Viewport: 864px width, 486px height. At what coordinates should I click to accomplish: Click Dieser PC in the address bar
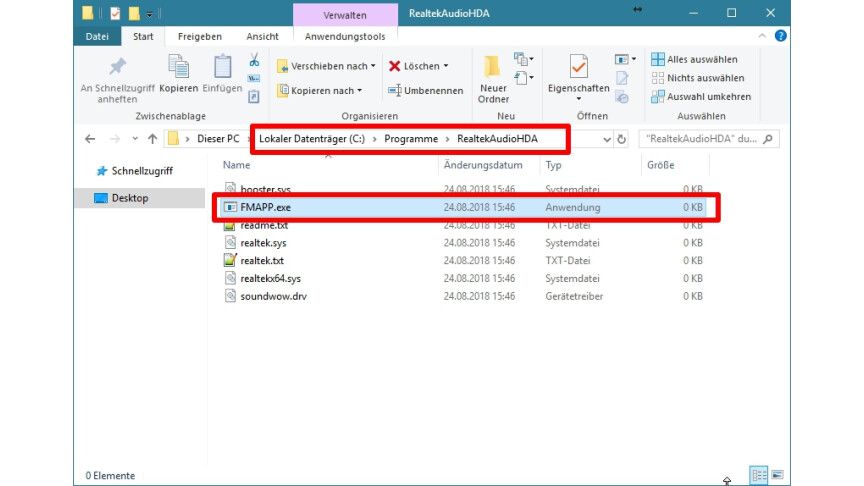tap(218, 139)
